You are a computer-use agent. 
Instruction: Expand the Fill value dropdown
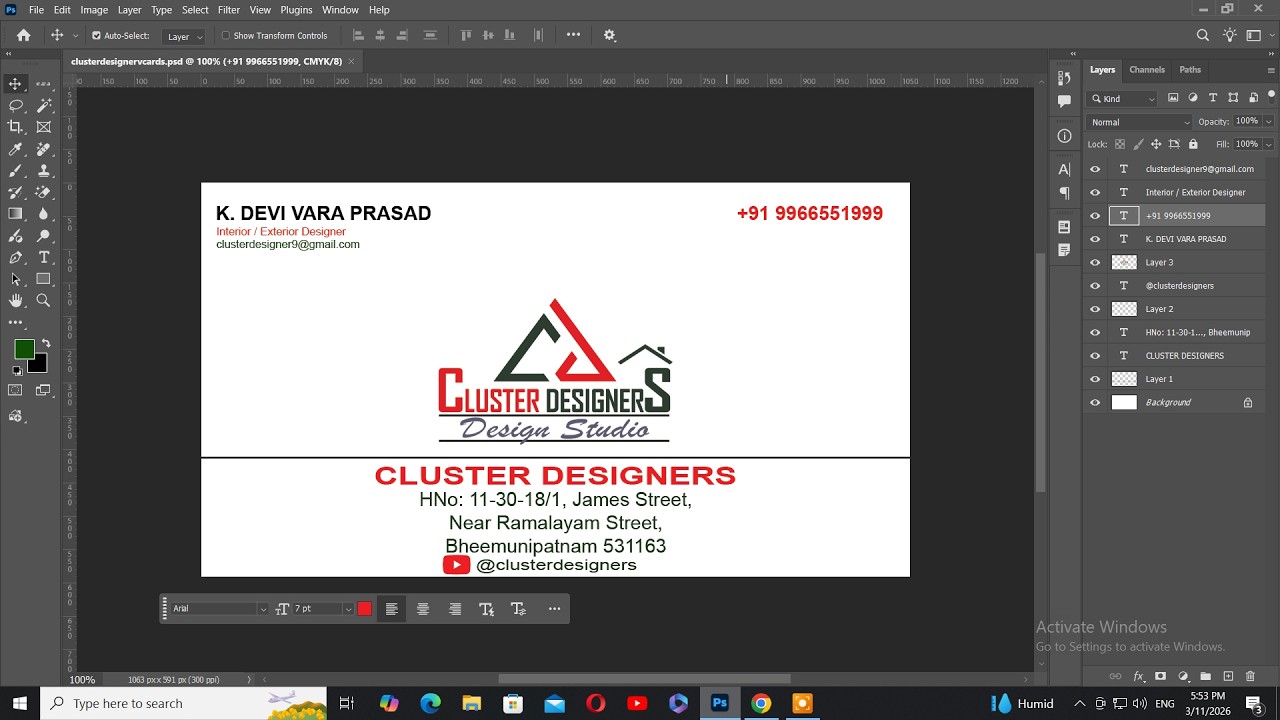pyautogui.click(x=1269, y=144)
